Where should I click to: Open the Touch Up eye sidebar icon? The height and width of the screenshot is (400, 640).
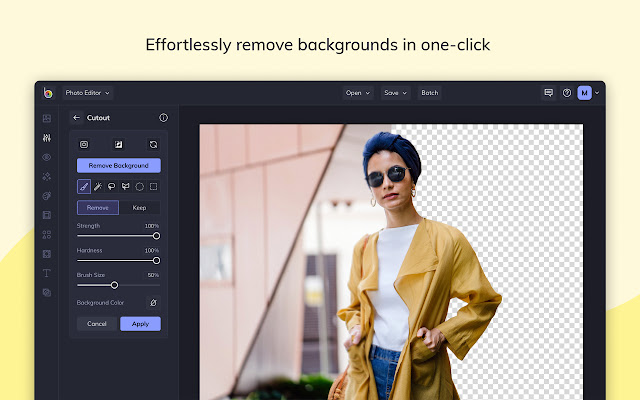[47, 157]
